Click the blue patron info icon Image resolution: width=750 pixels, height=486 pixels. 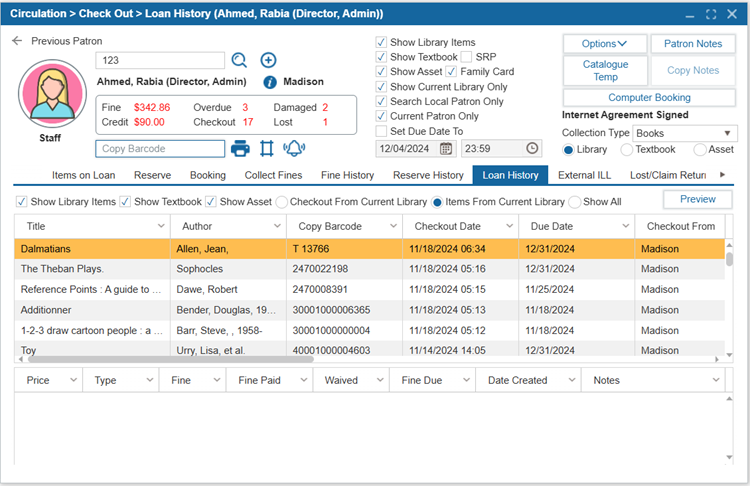click(270, 82)
